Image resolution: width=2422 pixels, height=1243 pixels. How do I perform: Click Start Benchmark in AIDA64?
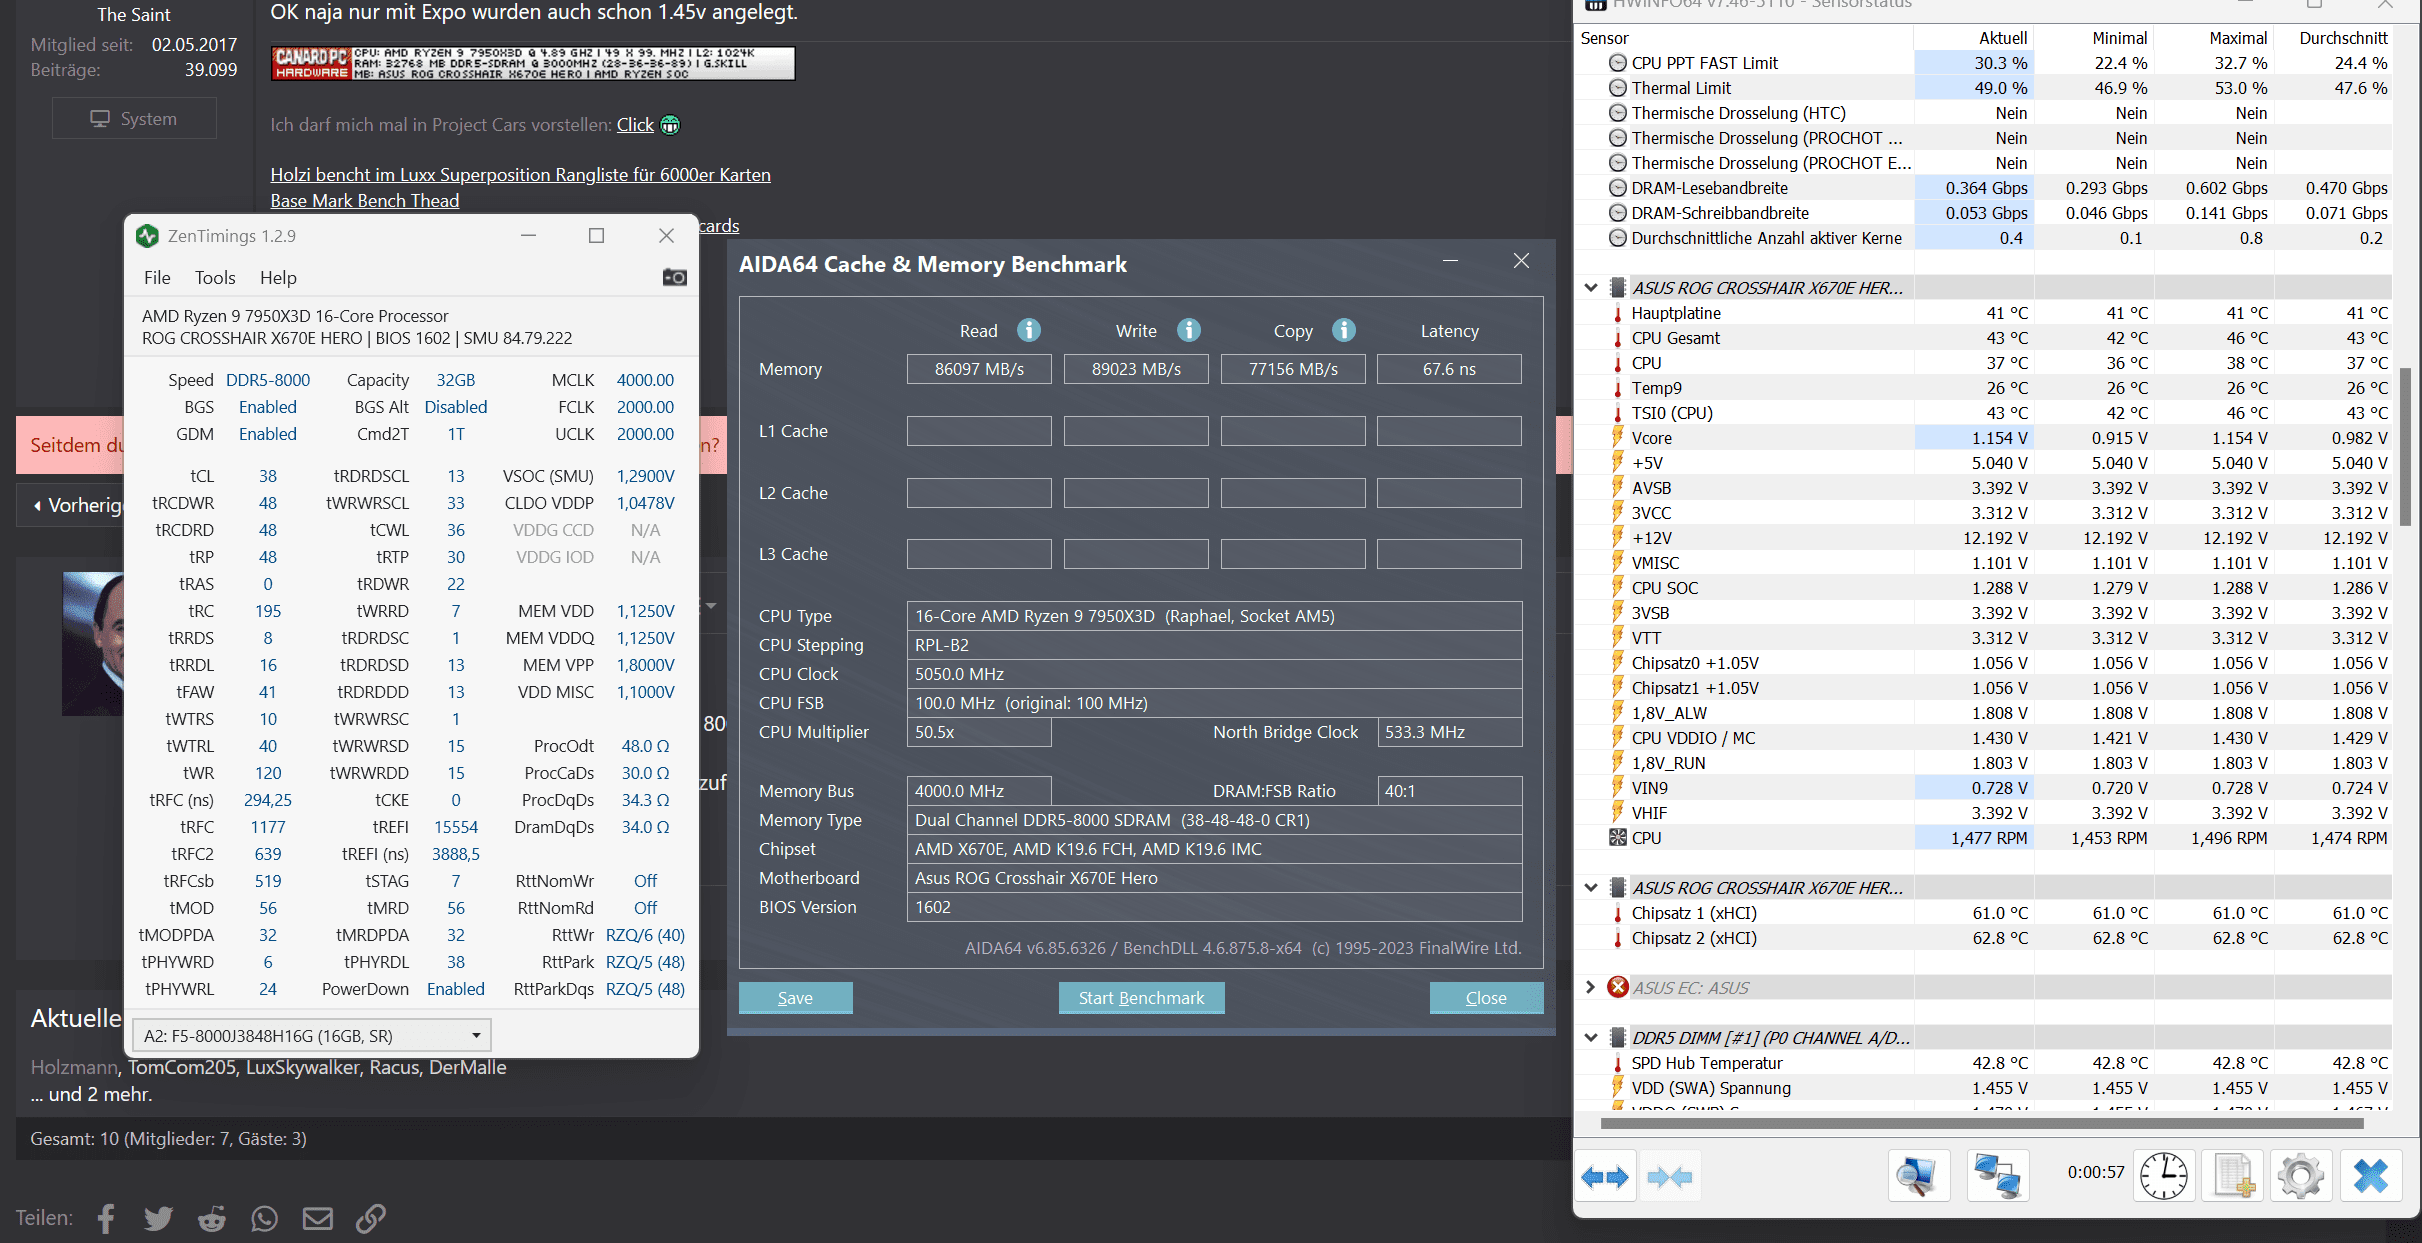click(1141, 998)
